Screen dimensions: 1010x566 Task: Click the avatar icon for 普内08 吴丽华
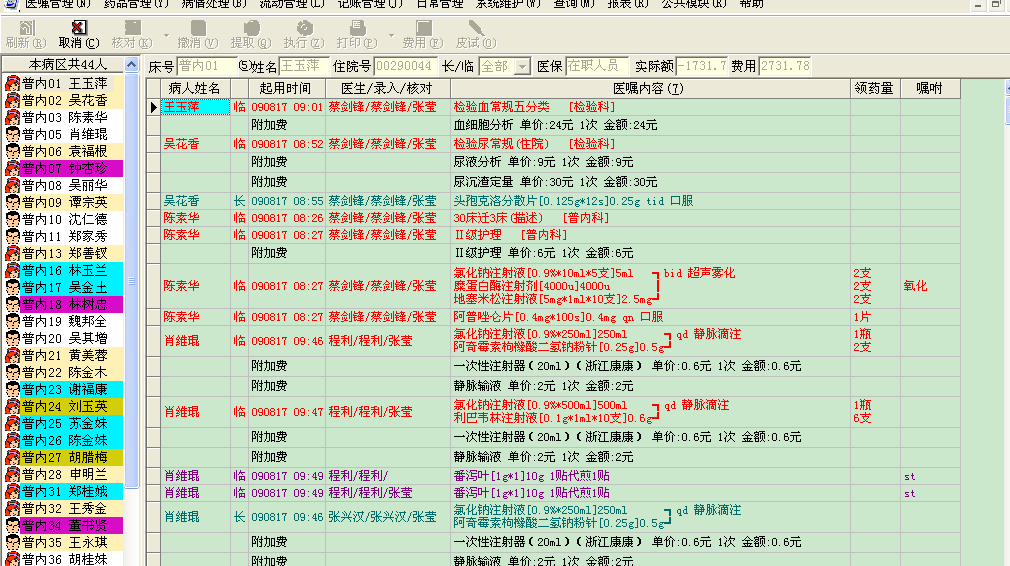(x=12, y=185)
